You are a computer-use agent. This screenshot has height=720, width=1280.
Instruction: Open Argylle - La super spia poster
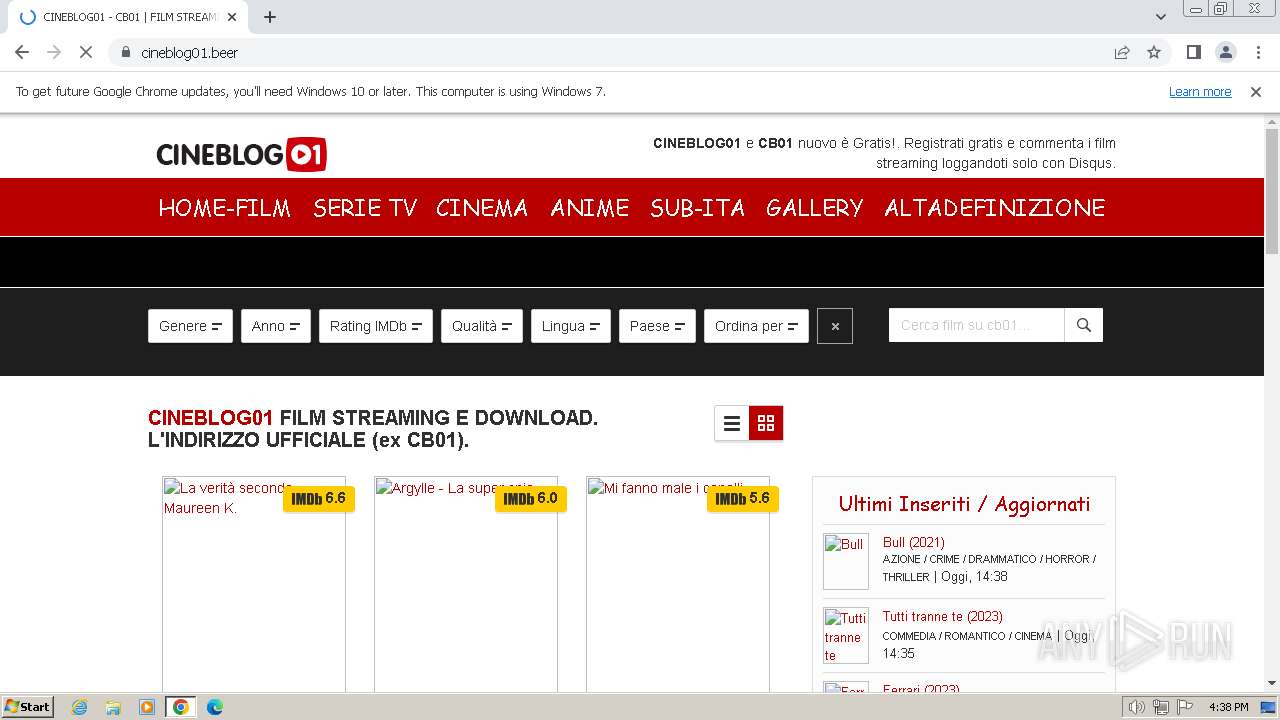466,585
